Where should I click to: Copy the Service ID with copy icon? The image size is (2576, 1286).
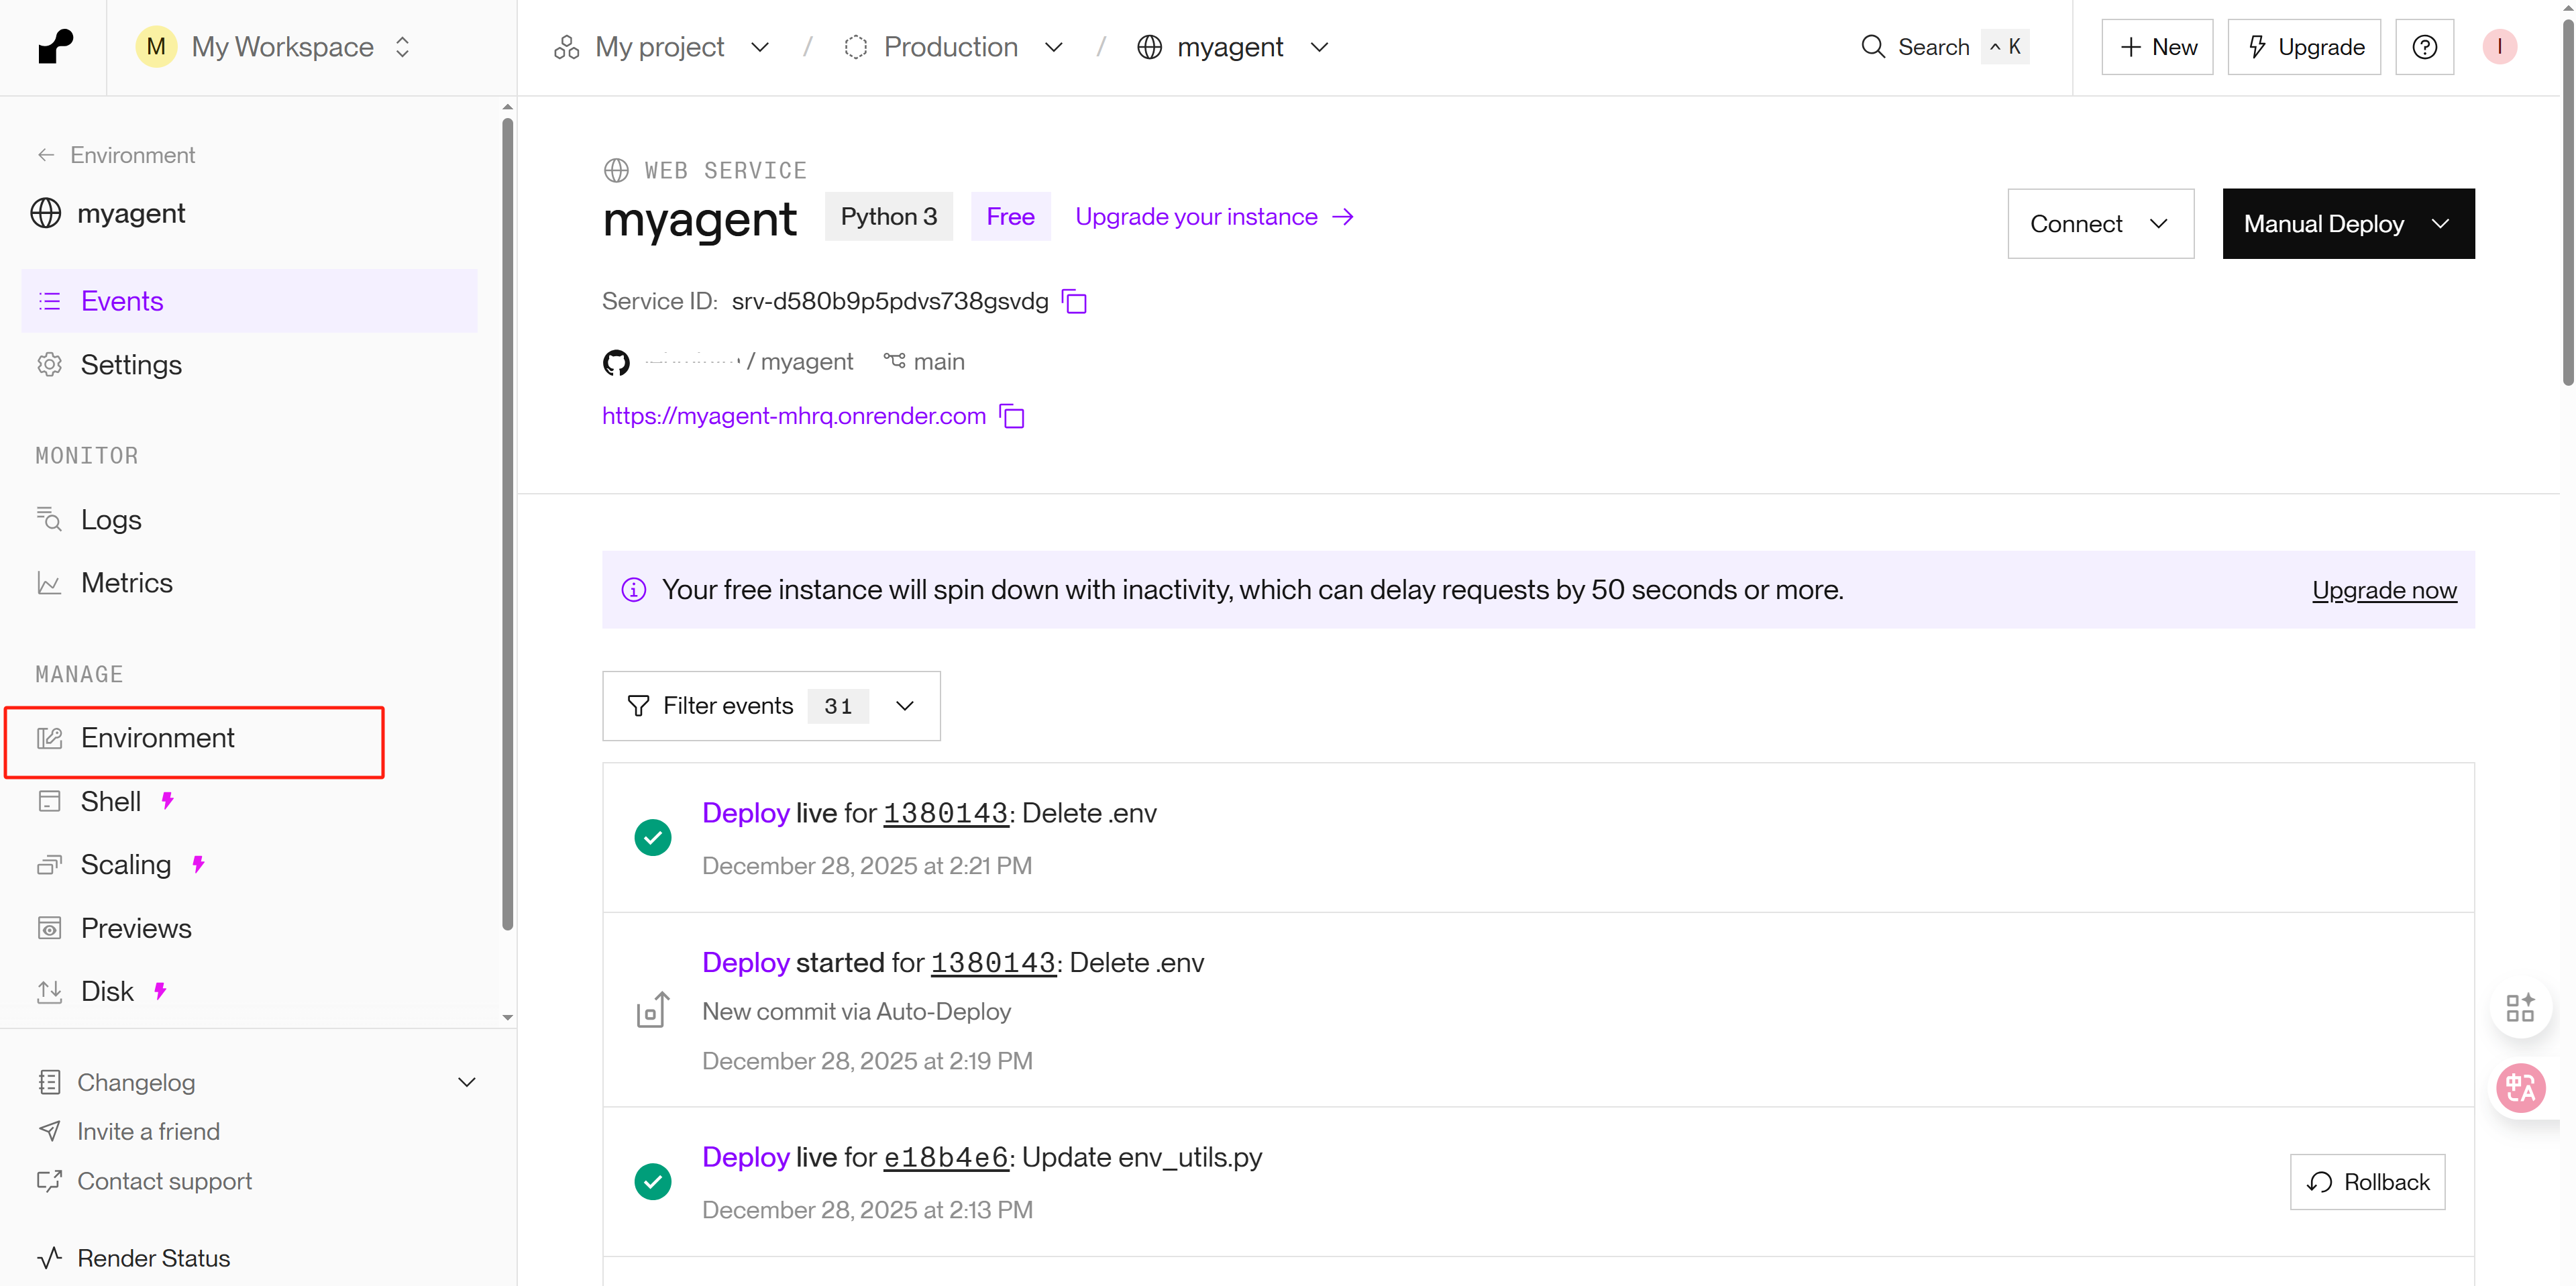point(1074,301)
